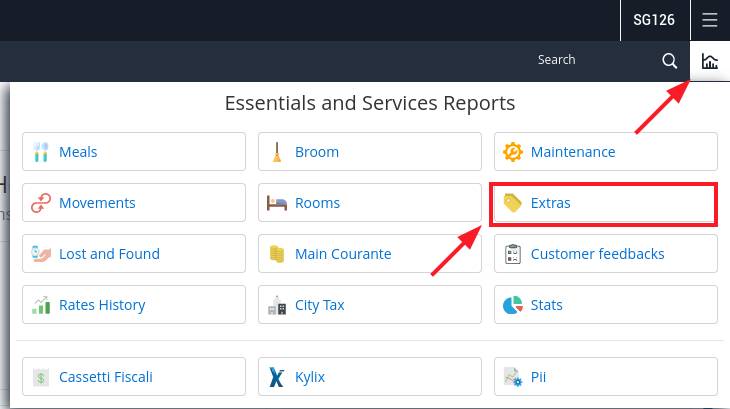Click the Kylix X logo icon

[x=277, y=377]
